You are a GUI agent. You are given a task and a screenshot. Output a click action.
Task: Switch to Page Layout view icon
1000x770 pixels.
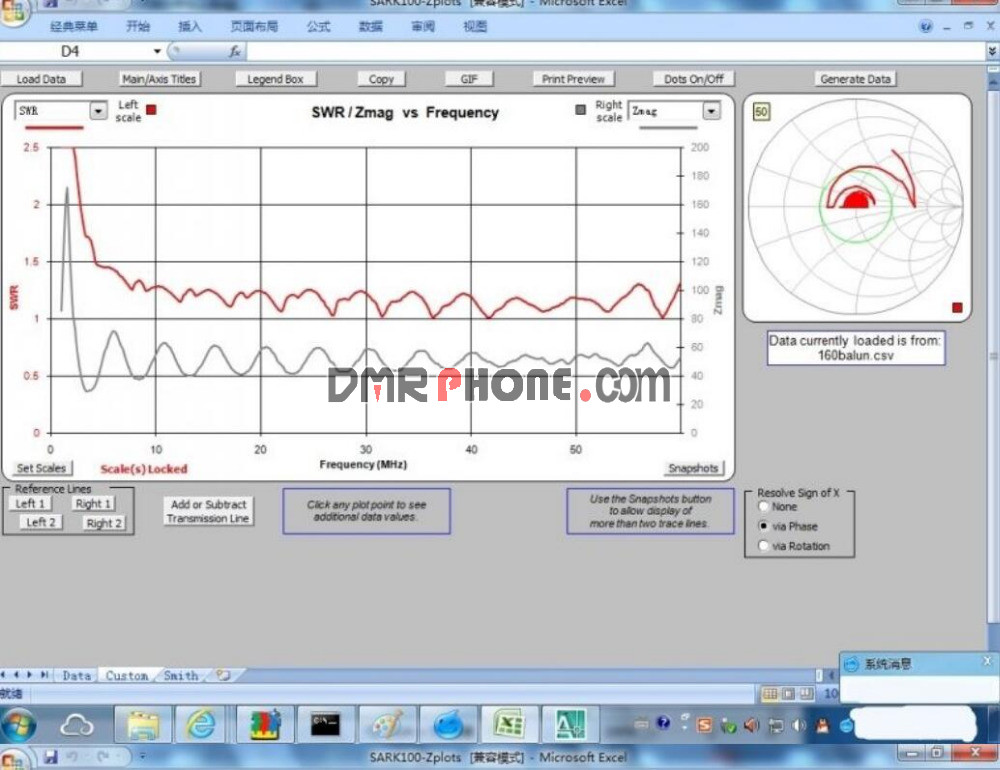[788, 693]
